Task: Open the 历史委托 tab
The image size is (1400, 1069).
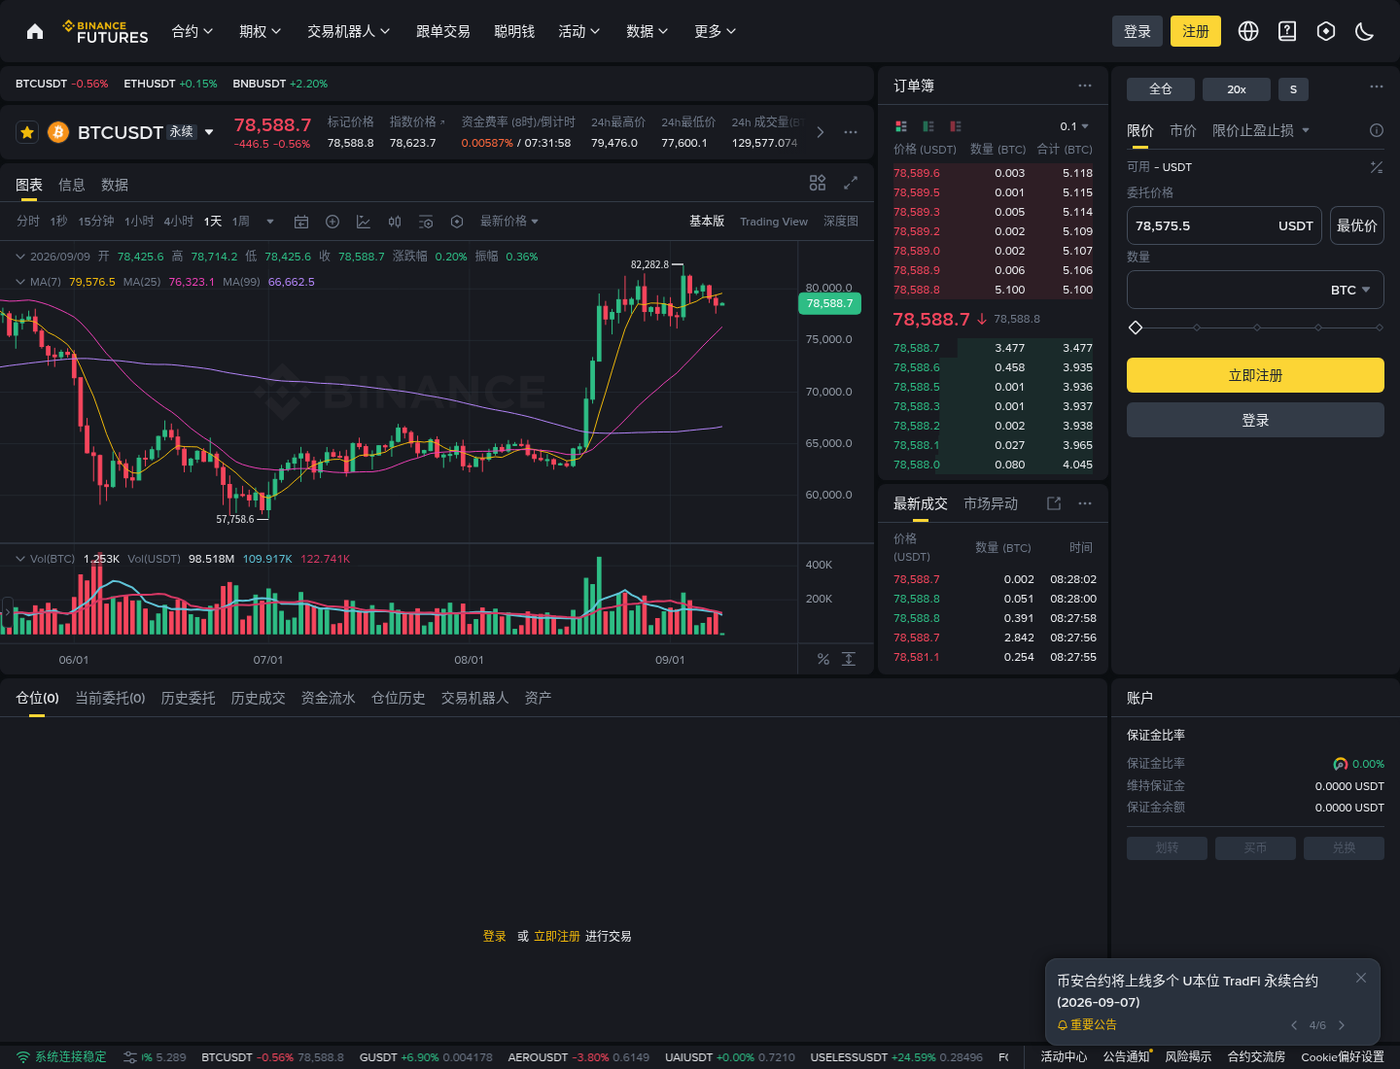Action: click(188, 698)
